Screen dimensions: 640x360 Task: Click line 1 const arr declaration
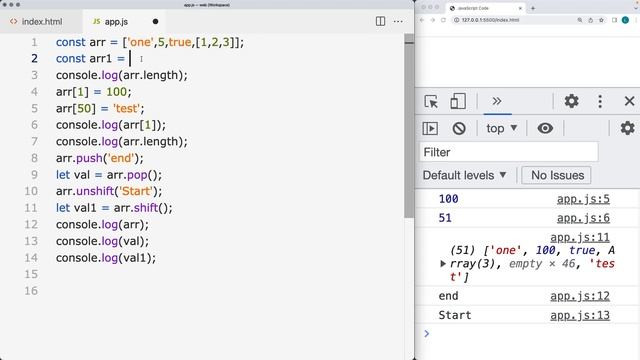pos(150,42)
